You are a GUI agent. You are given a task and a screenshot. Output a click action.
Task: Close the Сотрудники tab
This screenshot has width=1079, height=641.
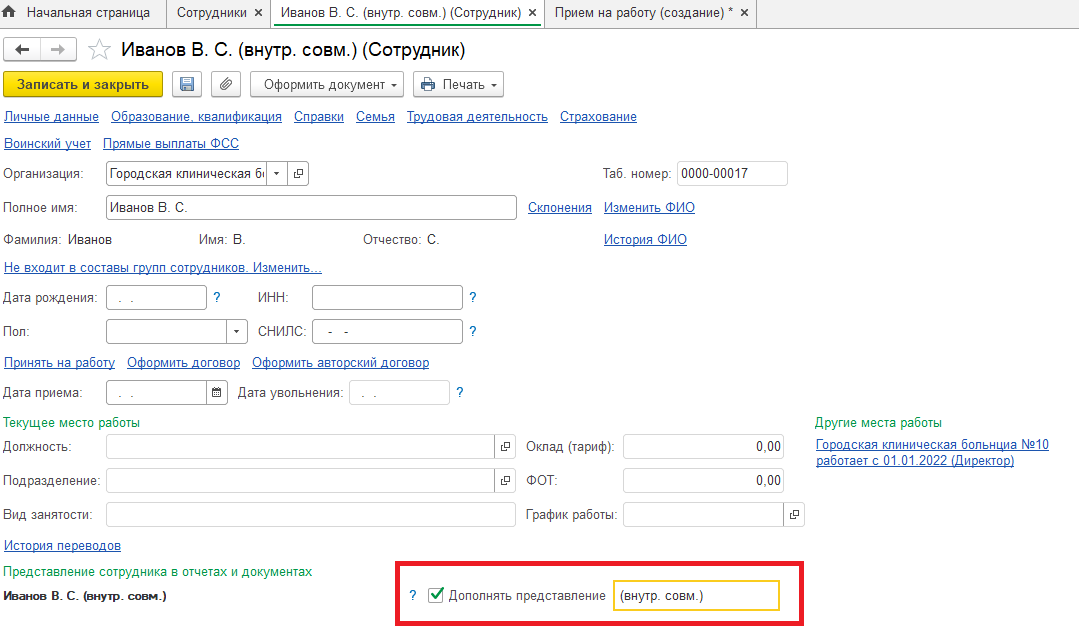pos(258,12)
